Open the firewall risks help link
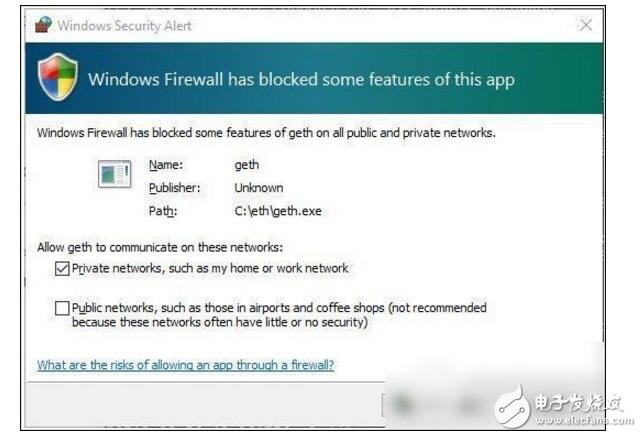 click(185, 365)
